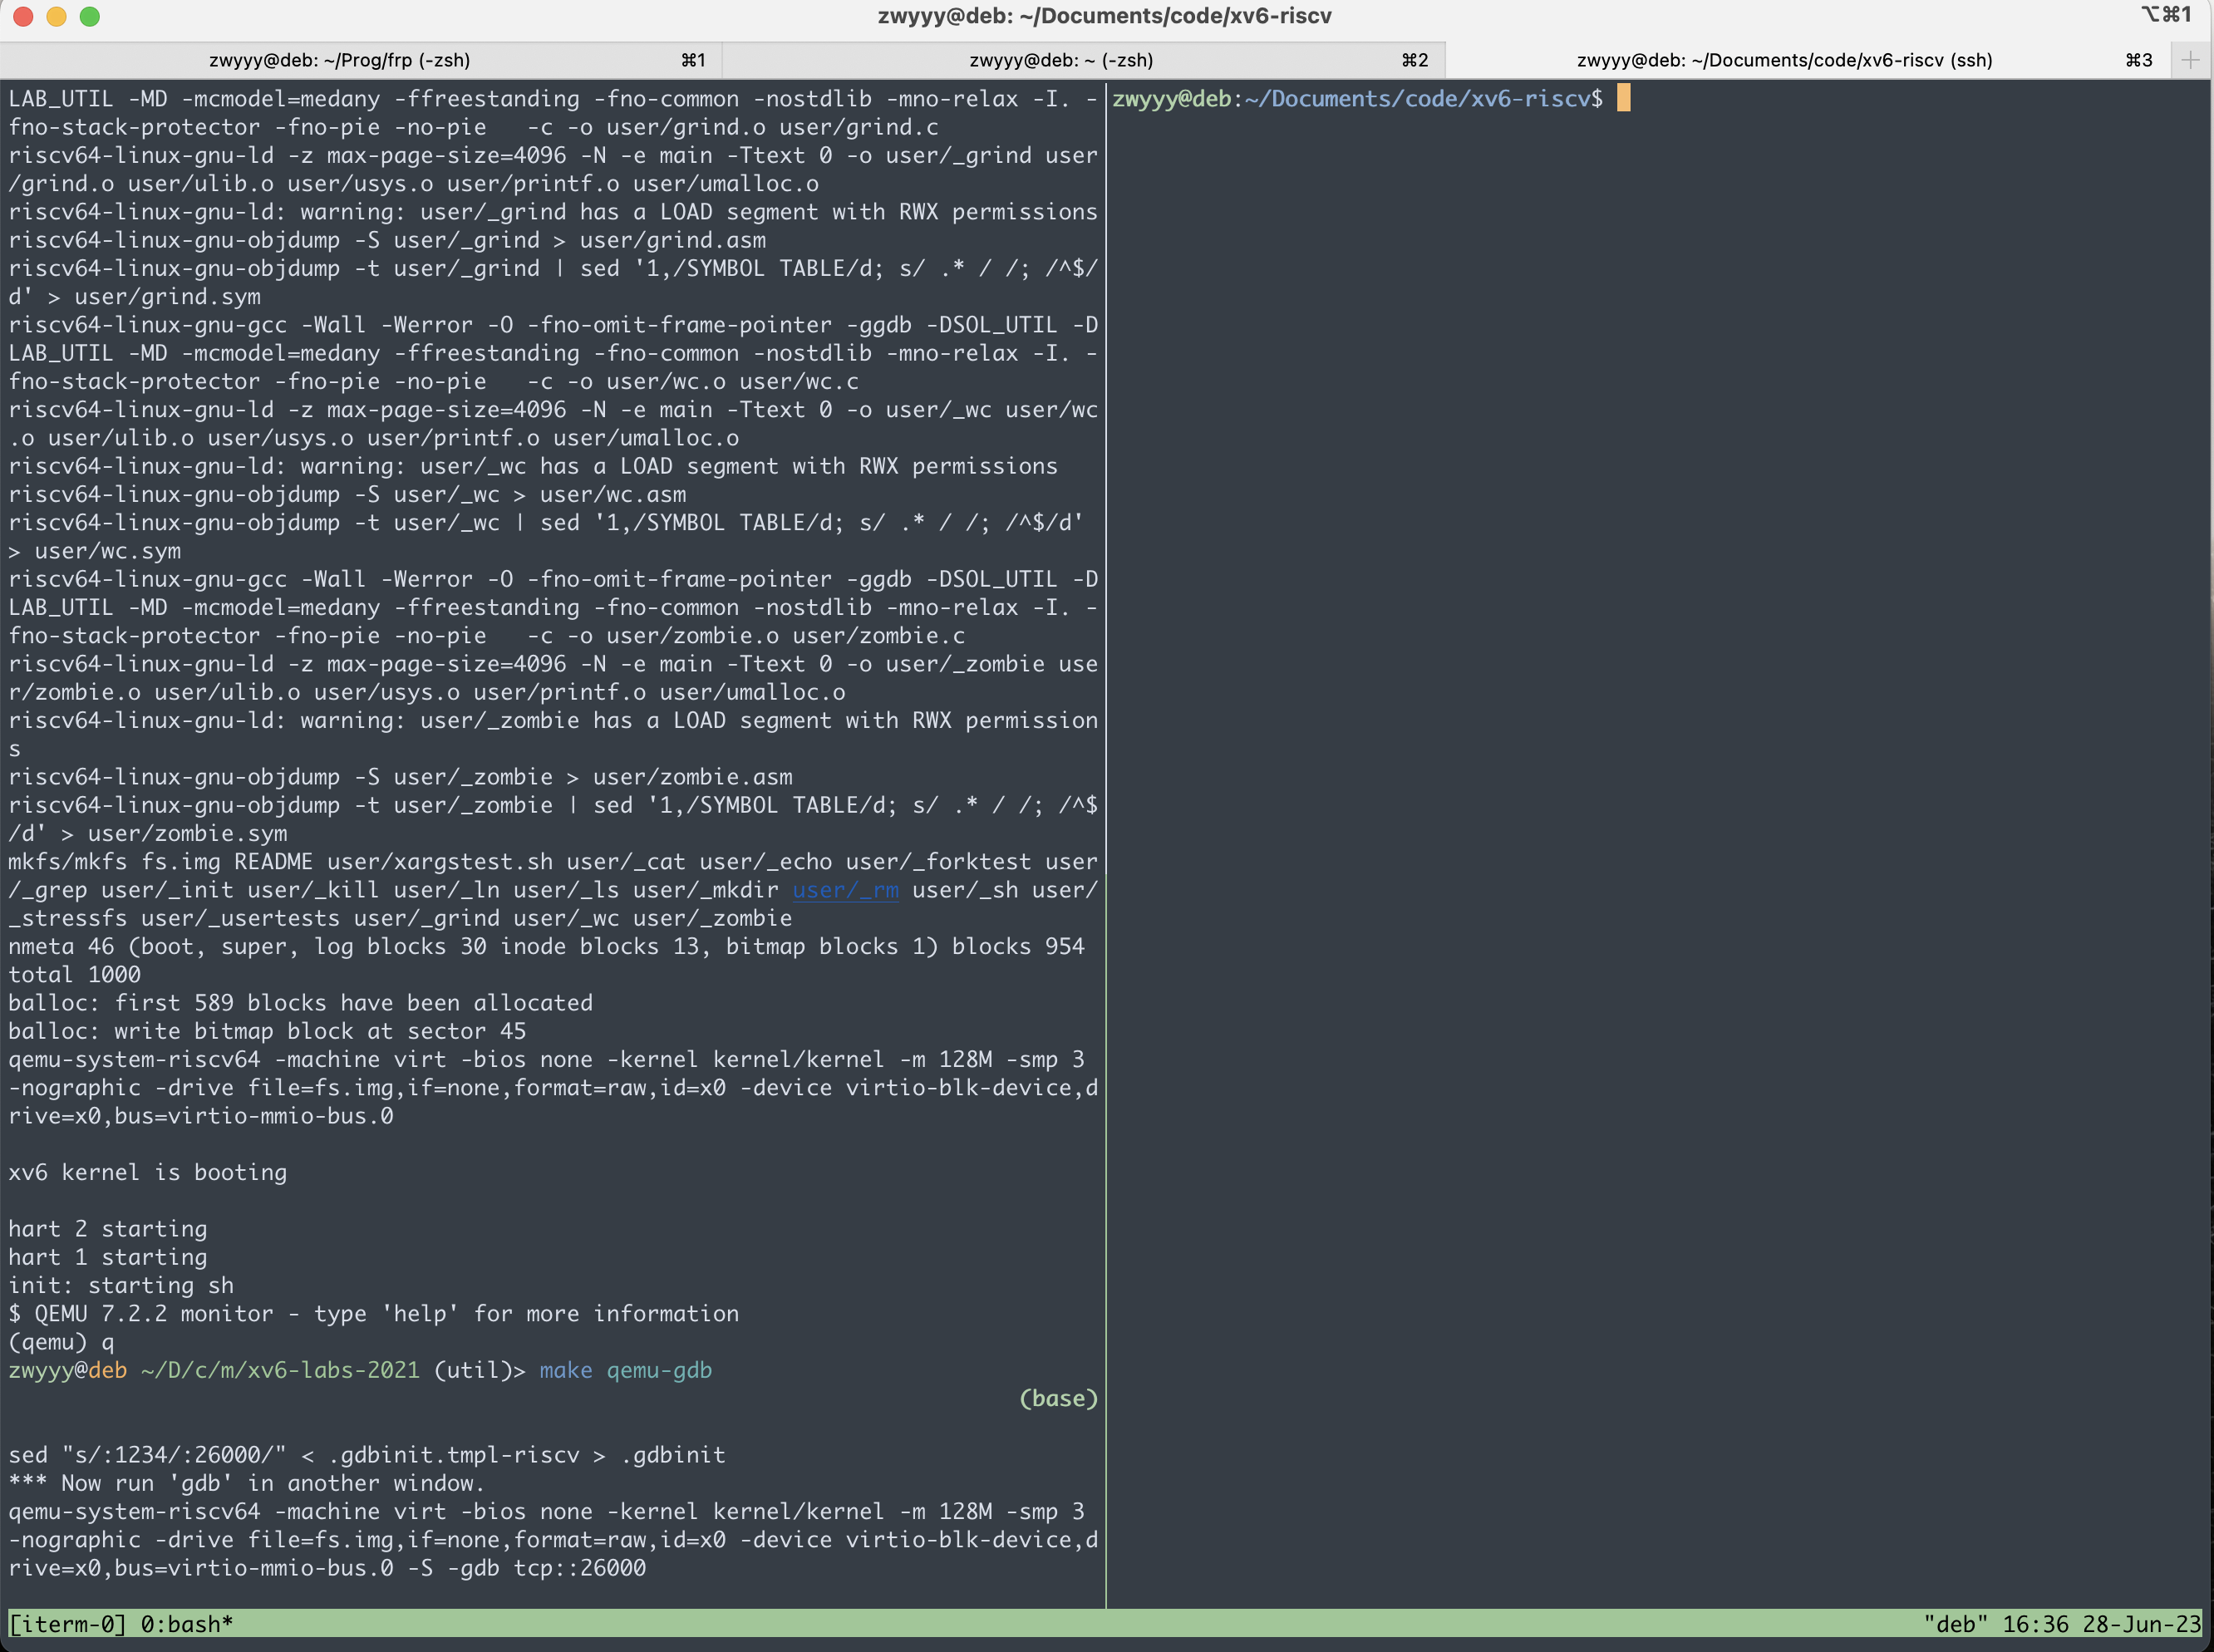The height and width of the screenshot is (1652, 2214).
Task: Click the 'hart 2 starting' line
Action: coord(108,1229)
